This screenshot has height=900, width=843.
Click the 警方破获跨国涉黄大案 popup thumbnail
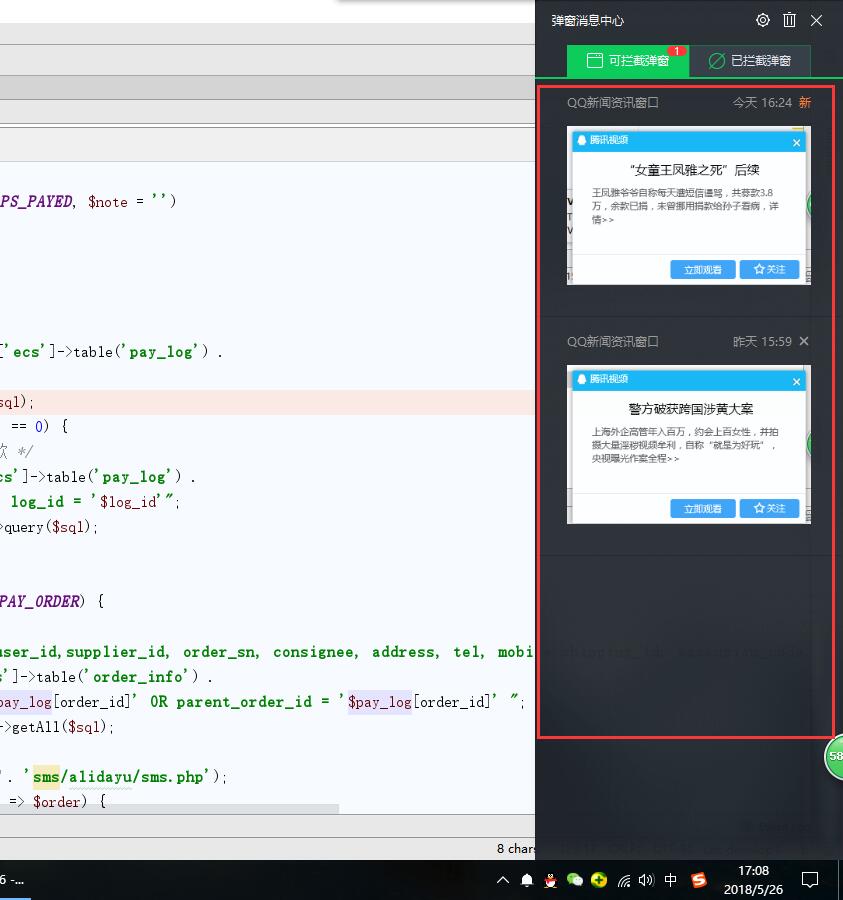(688, 444)
